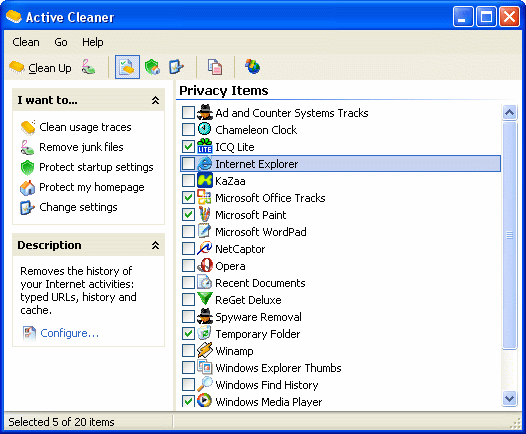Click the Ad and Counter Systems Tracks spy icon
The image size is (526, 434).
pyautogui.click(x=204, y=112)
